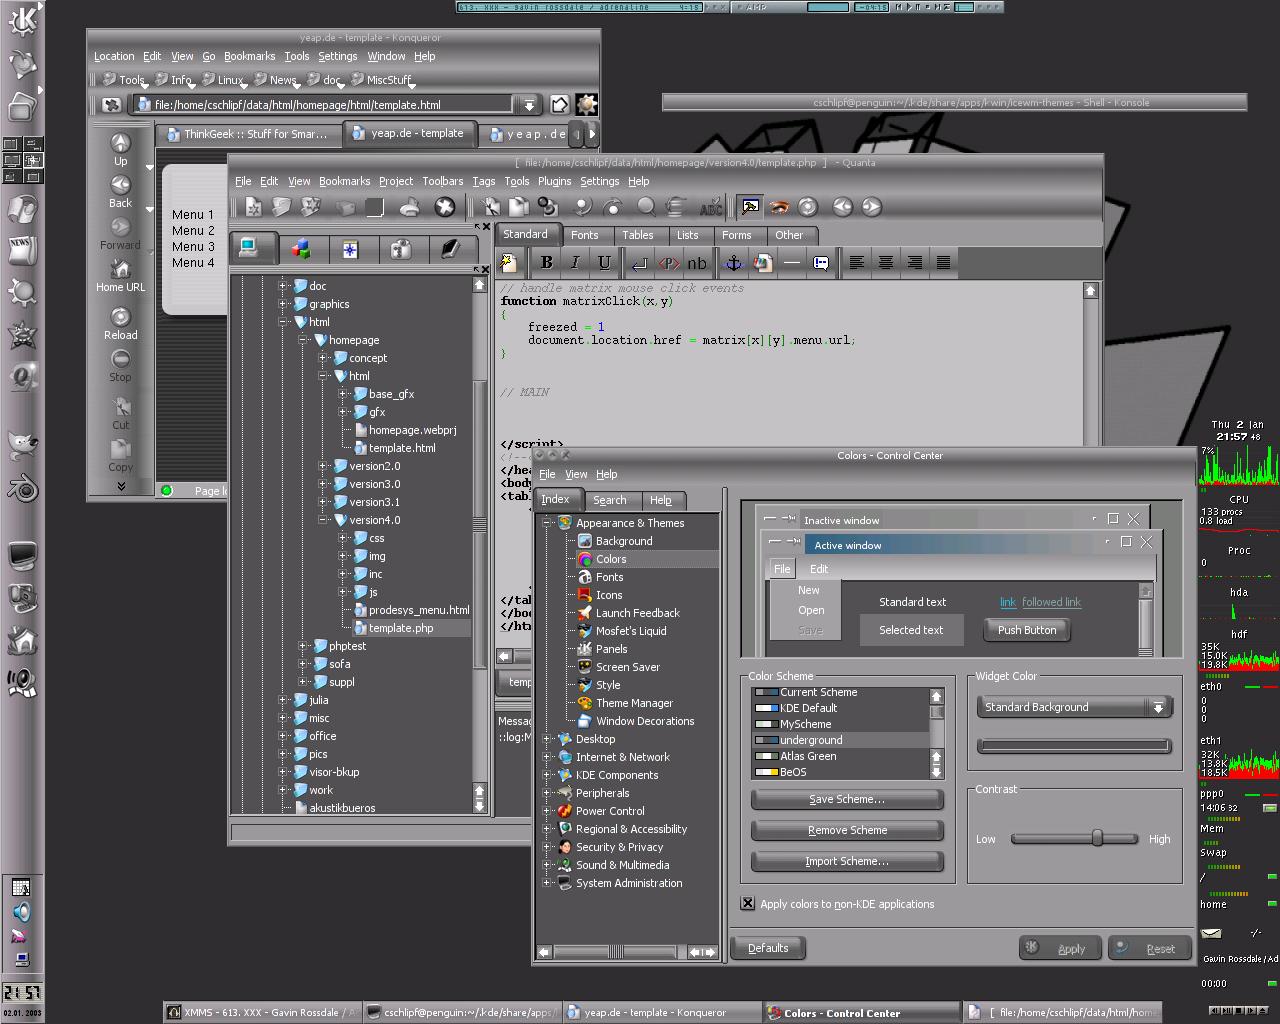
Task: Align text left in Quanta toolbar
Action: [x=857, y=263]
